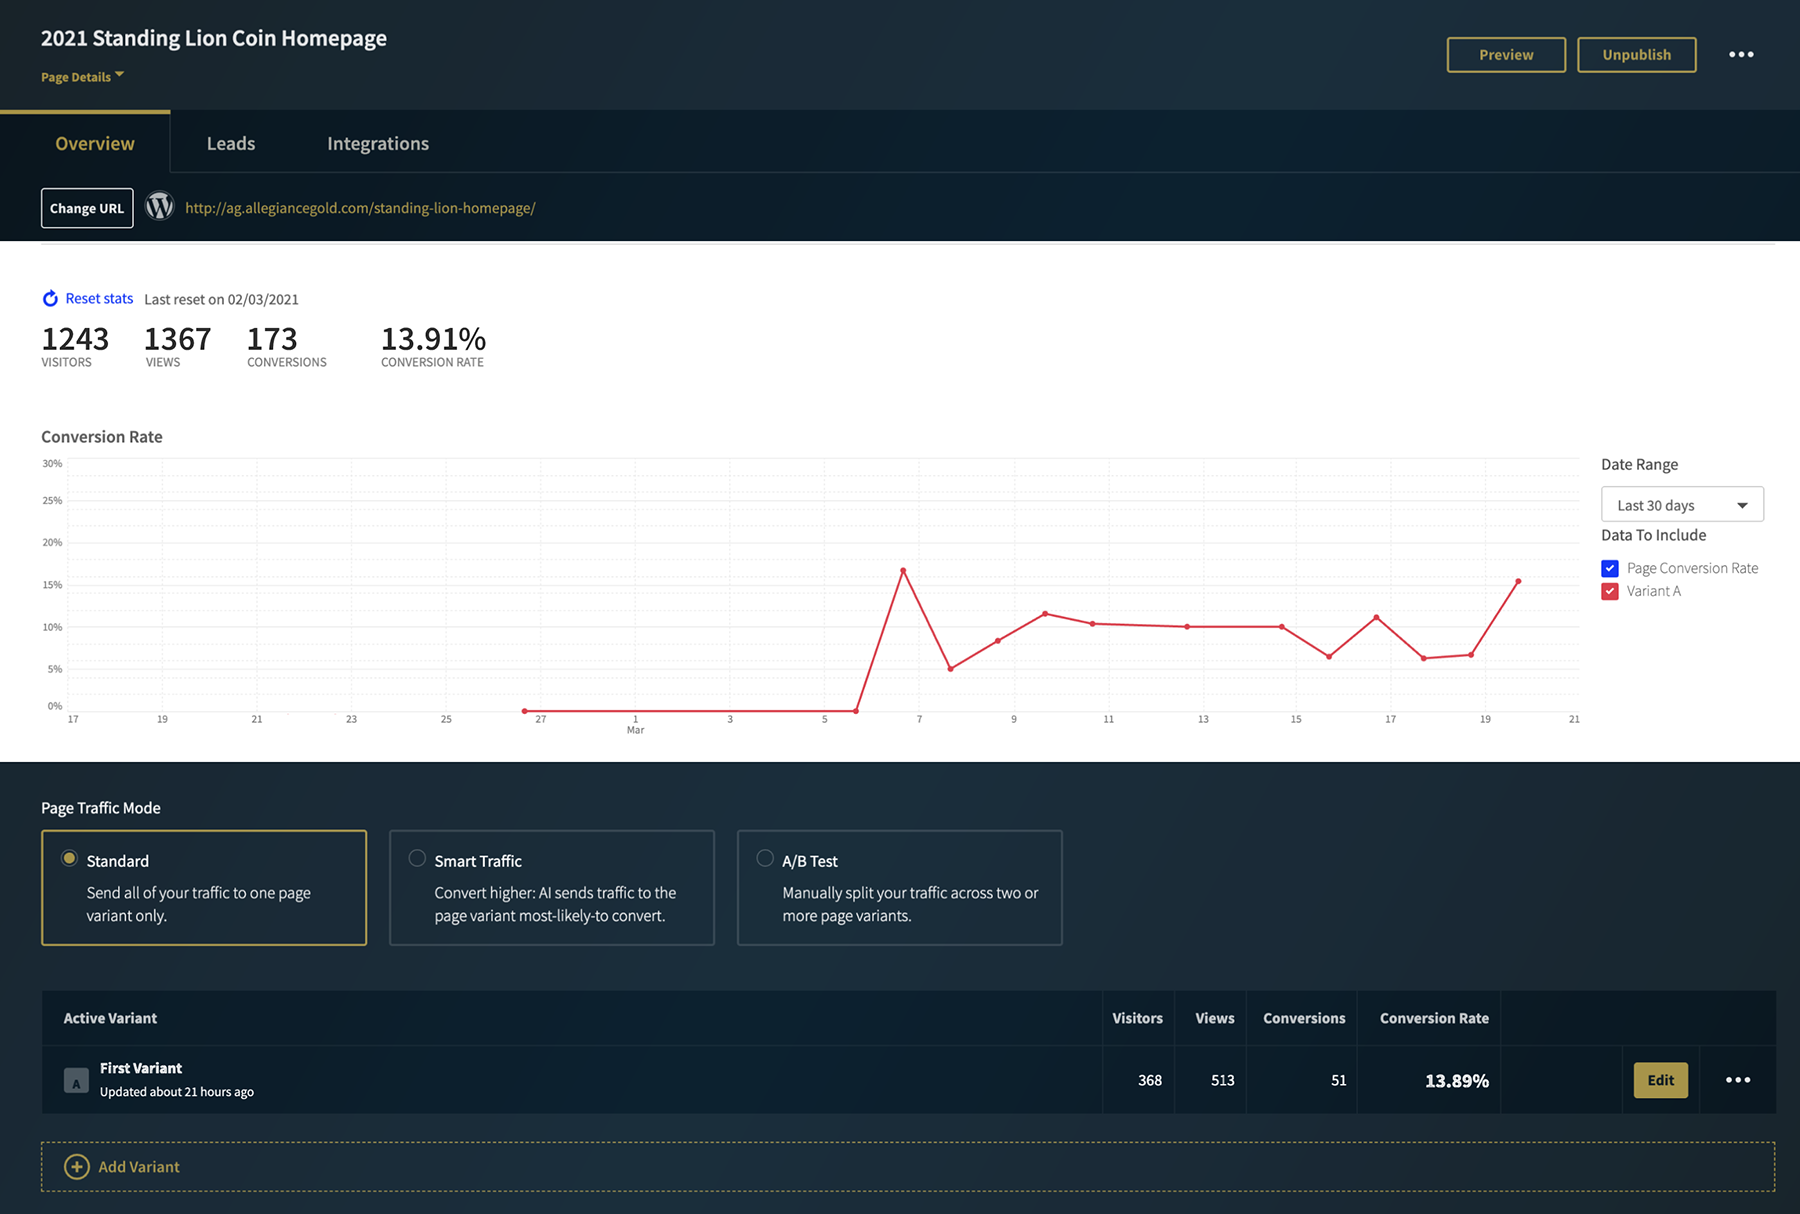
Task: Click the Add Variant label
Action: click(x=139, y=1167)
